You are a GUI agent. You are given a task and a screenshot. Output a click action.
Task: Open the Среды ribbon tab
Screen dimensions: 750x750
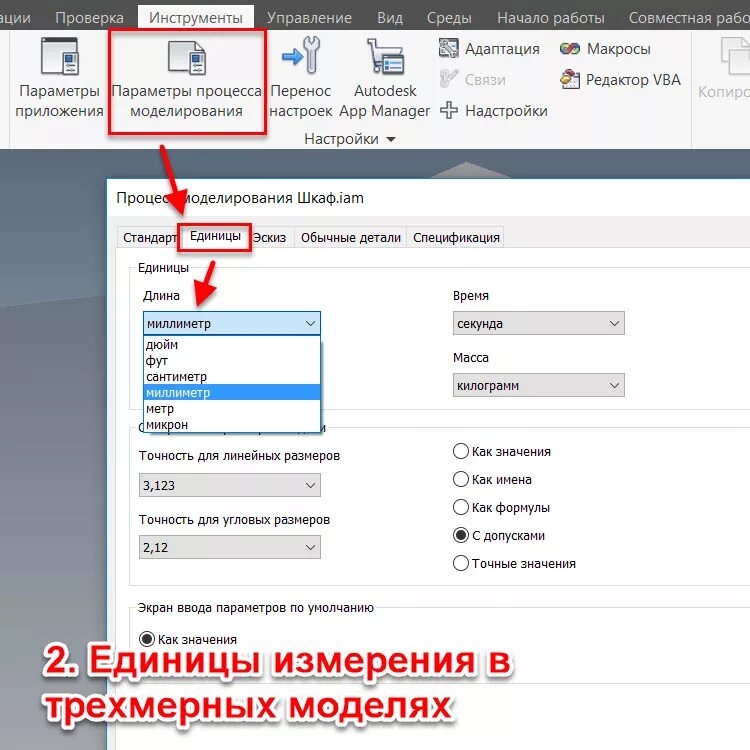tap(449, 18)
